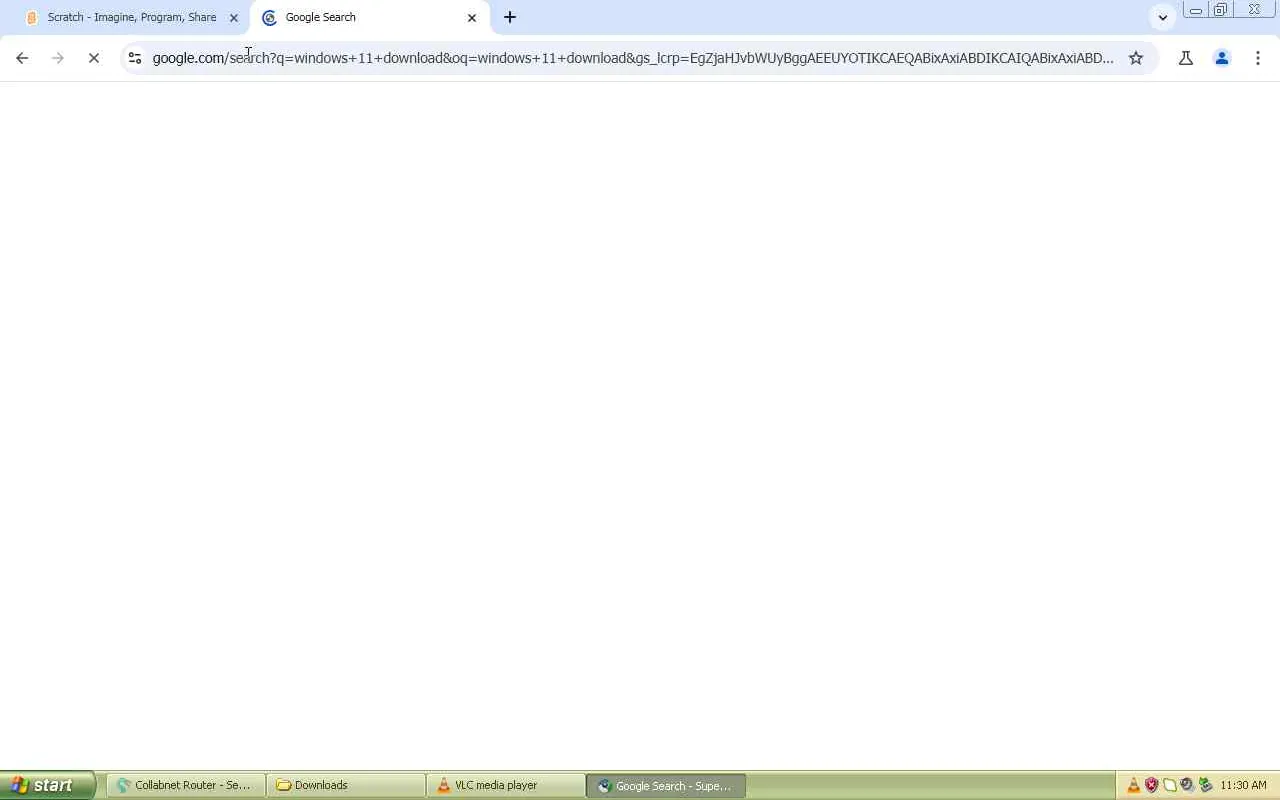Expand the tab search dropdown
The width and height of the screenshot is (1280, 800).
[1162, 17]
